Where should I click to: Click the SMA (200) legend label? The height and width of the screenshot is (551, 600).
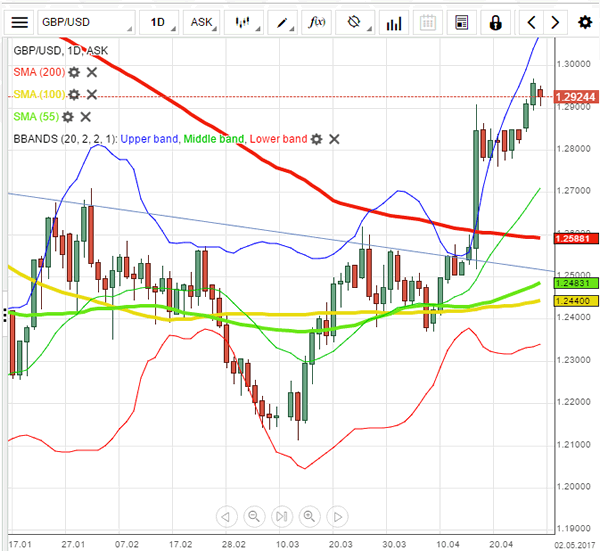(x=39, y=72)
